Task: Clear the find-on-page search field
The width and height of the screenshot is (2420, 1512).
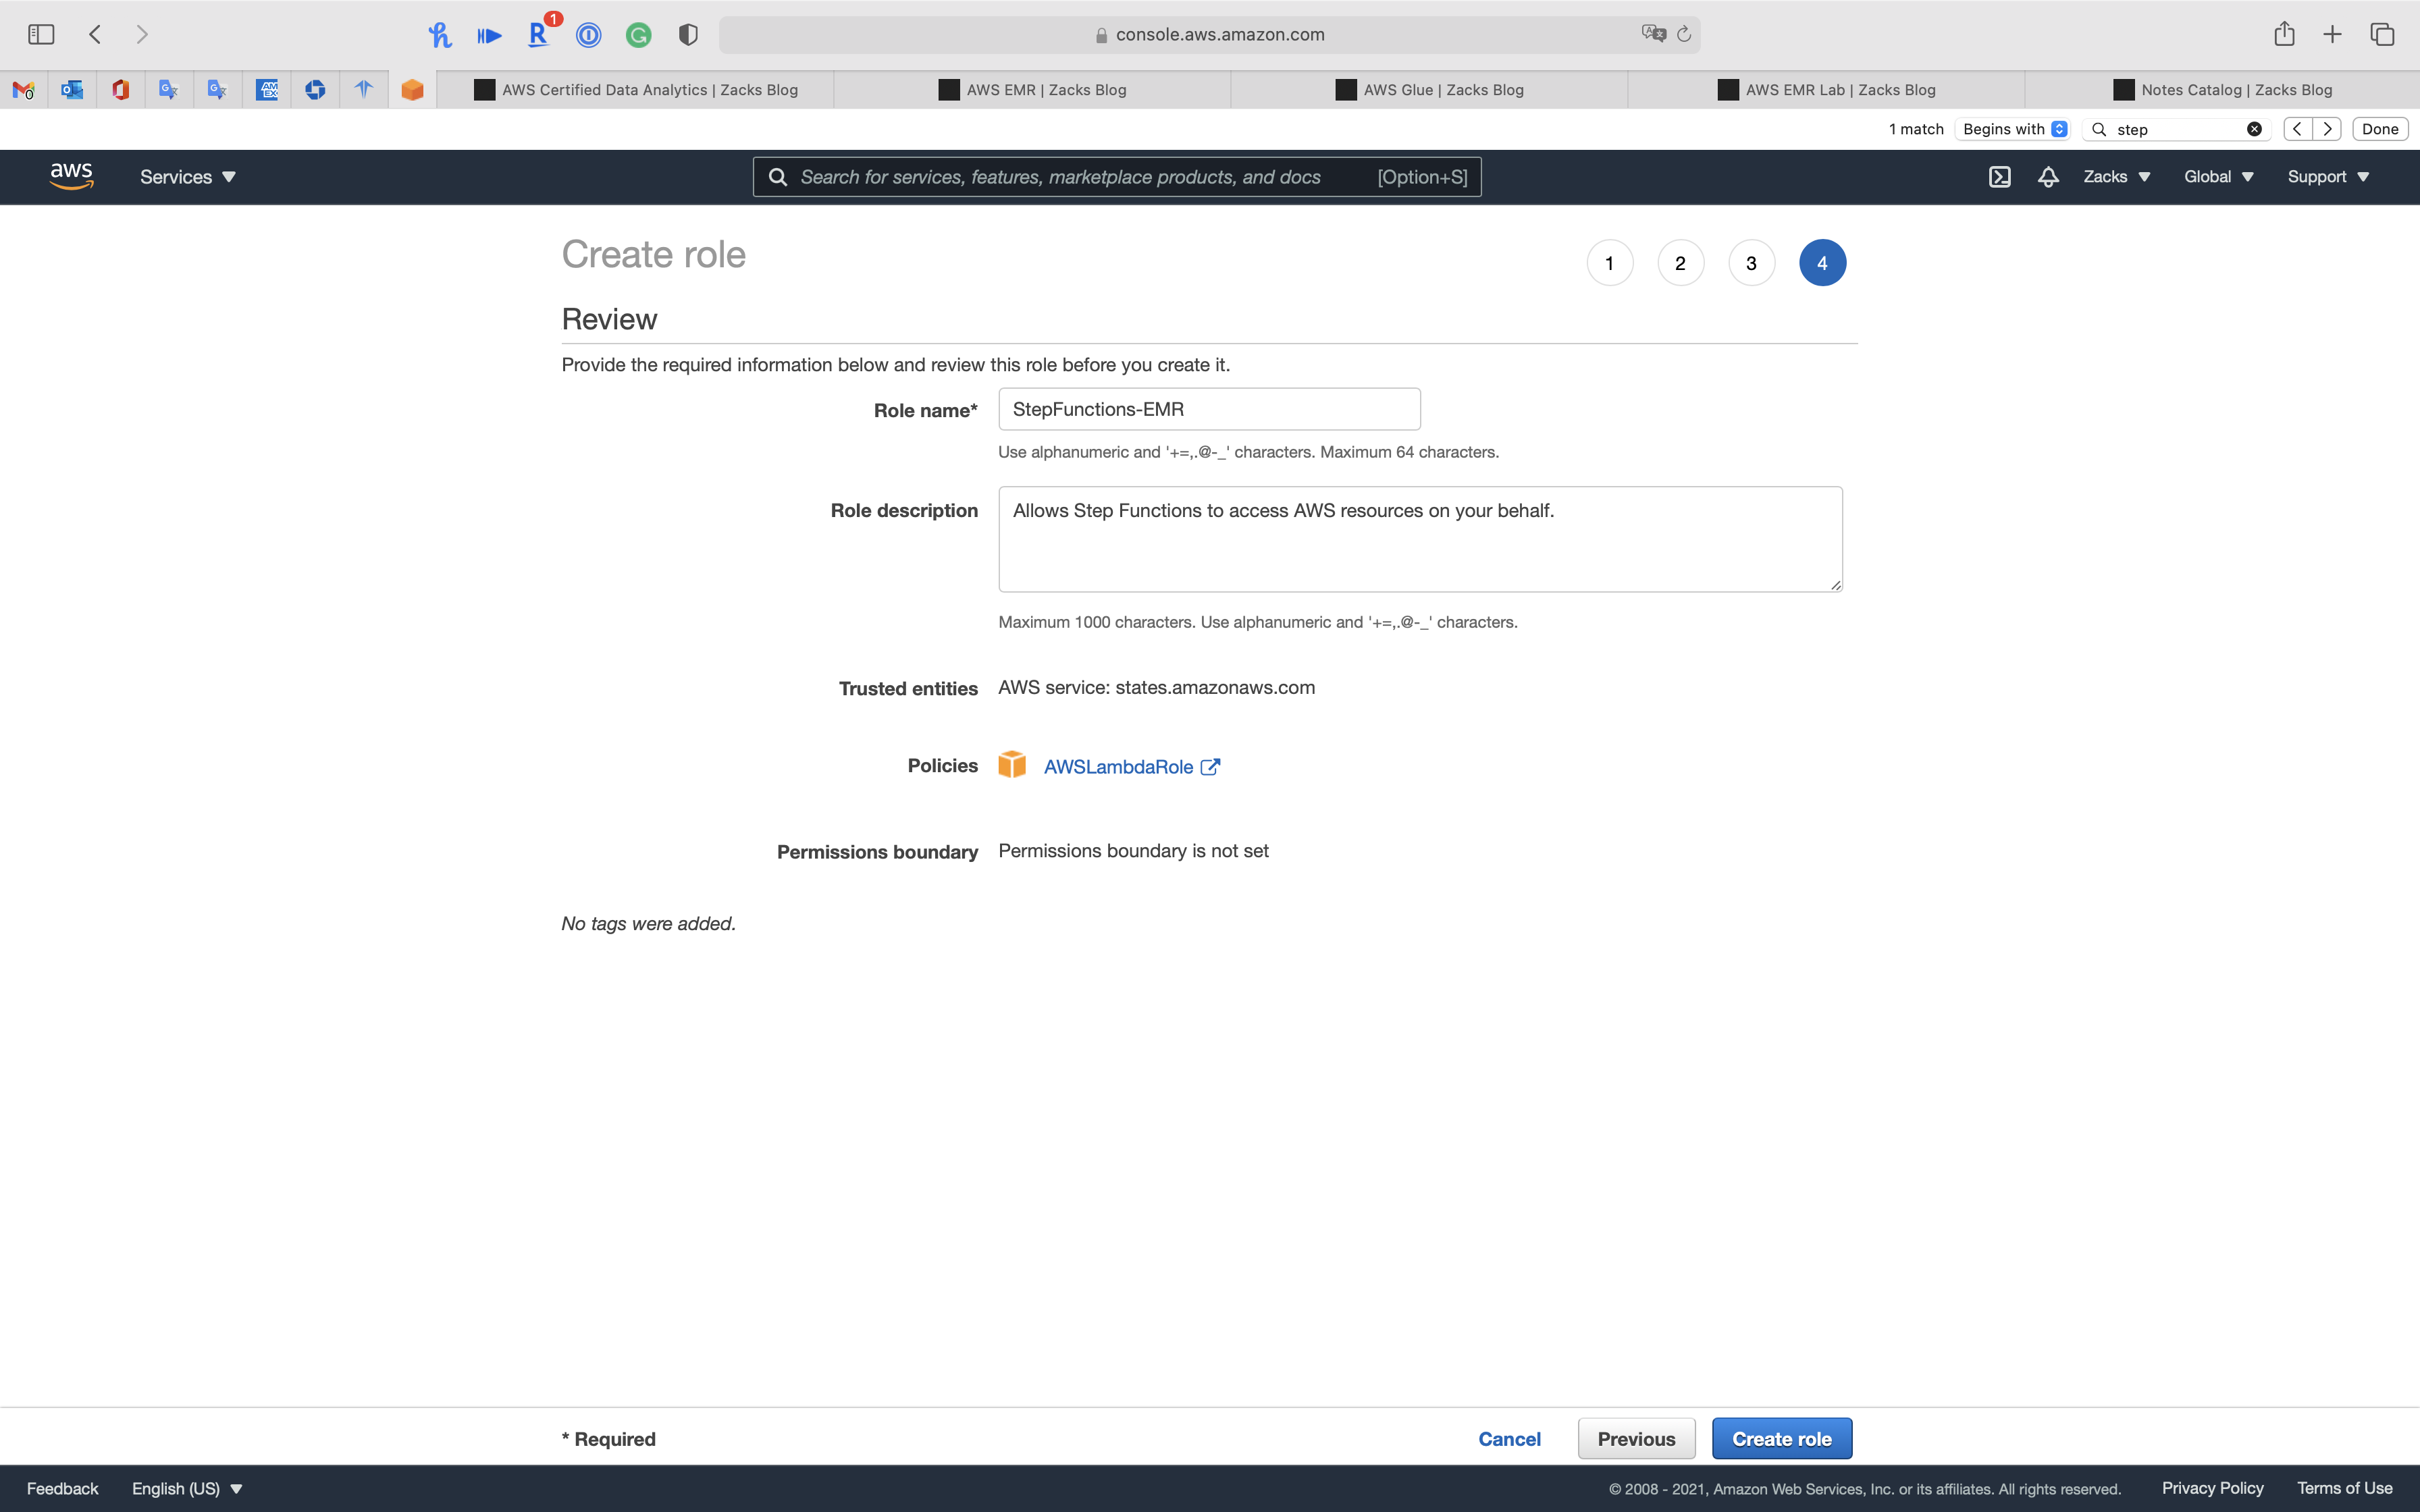Action: coord(2254,129)
